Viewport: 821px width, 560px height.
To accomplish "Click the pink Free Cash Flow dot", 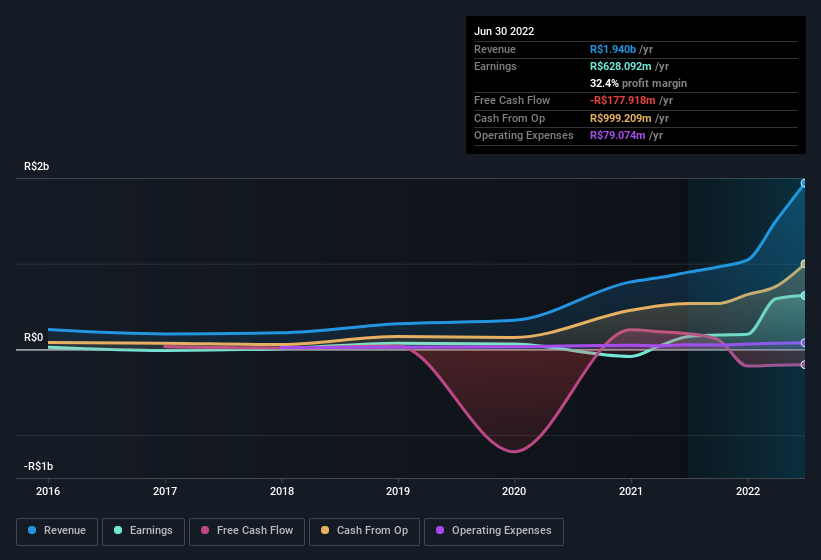I will (206, 531).
